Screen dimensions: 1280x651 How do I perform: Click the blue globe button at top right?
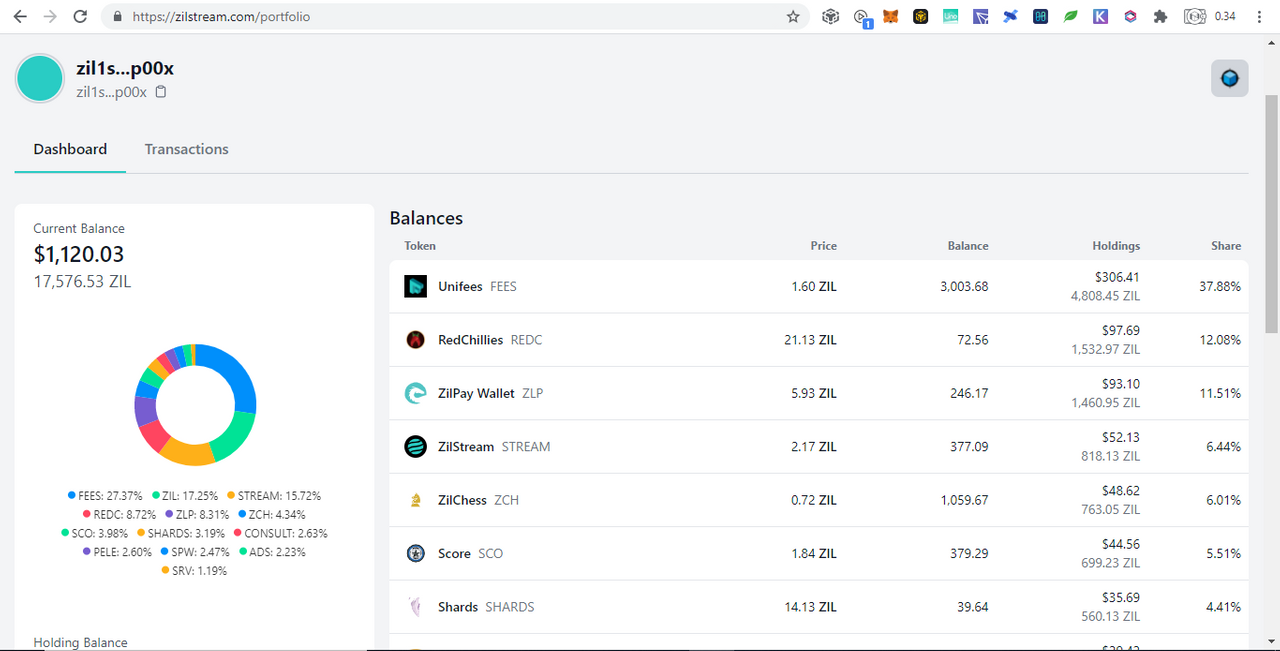coord(1229,78)
